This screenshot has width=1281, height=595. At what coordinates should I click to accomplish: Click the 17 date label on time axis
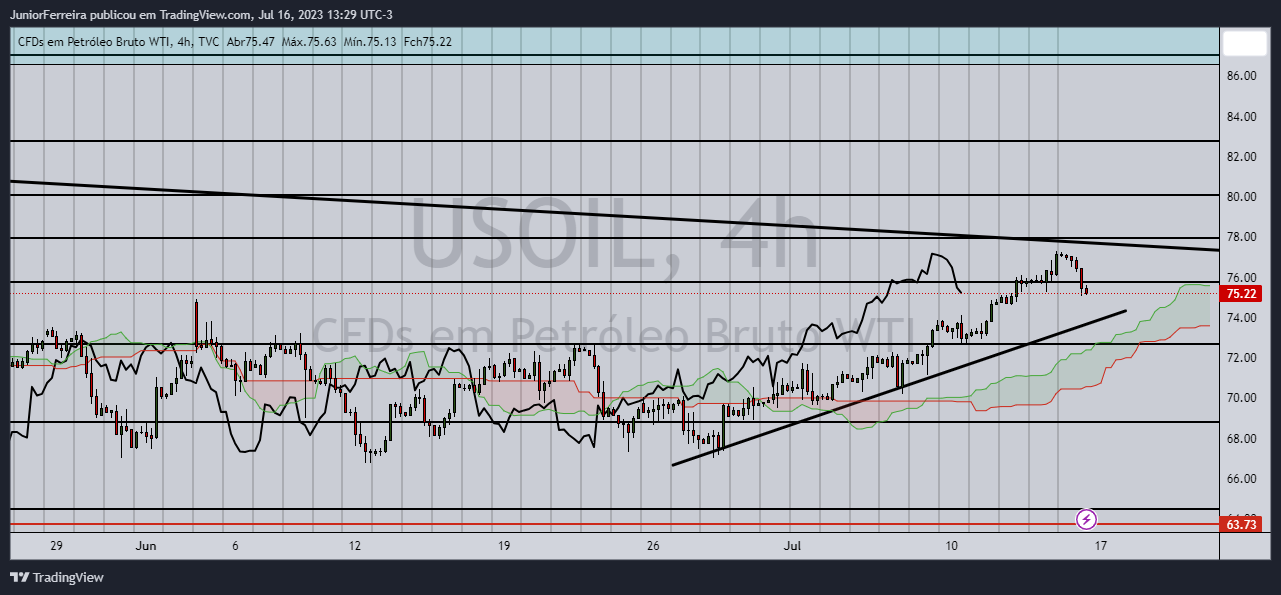tap(1101, 546)
